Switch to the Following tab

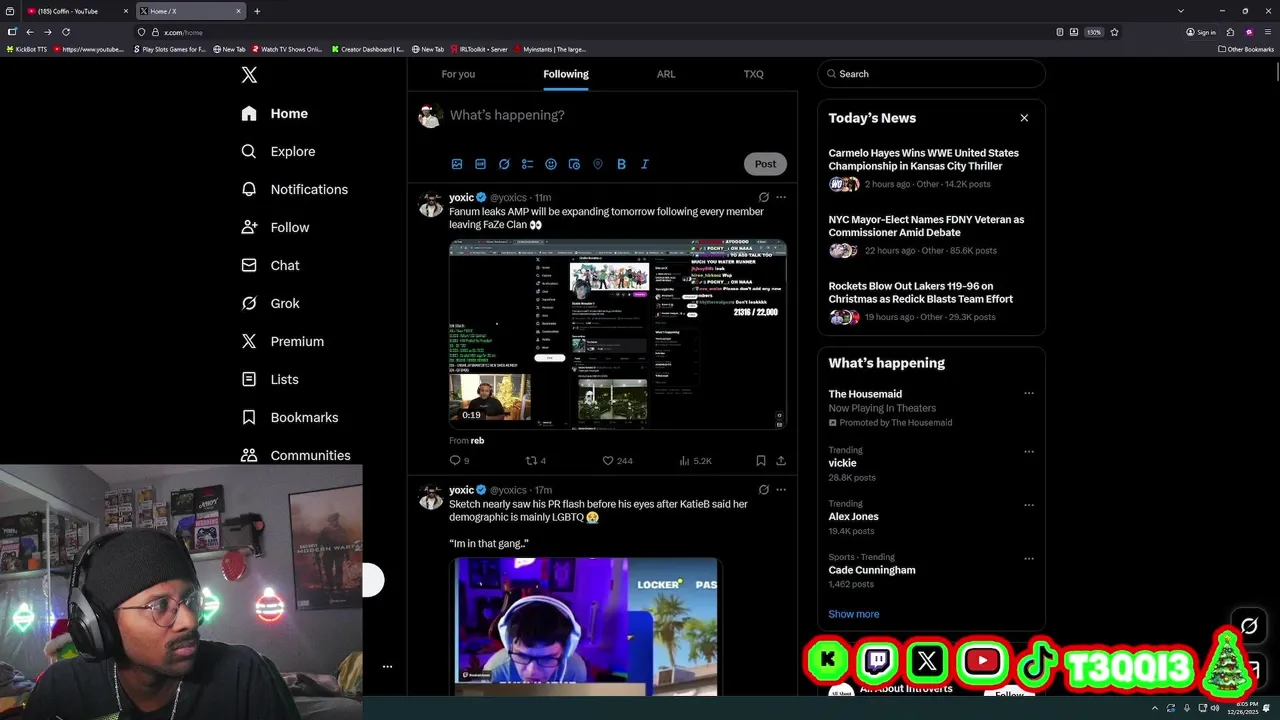point(566,74)
